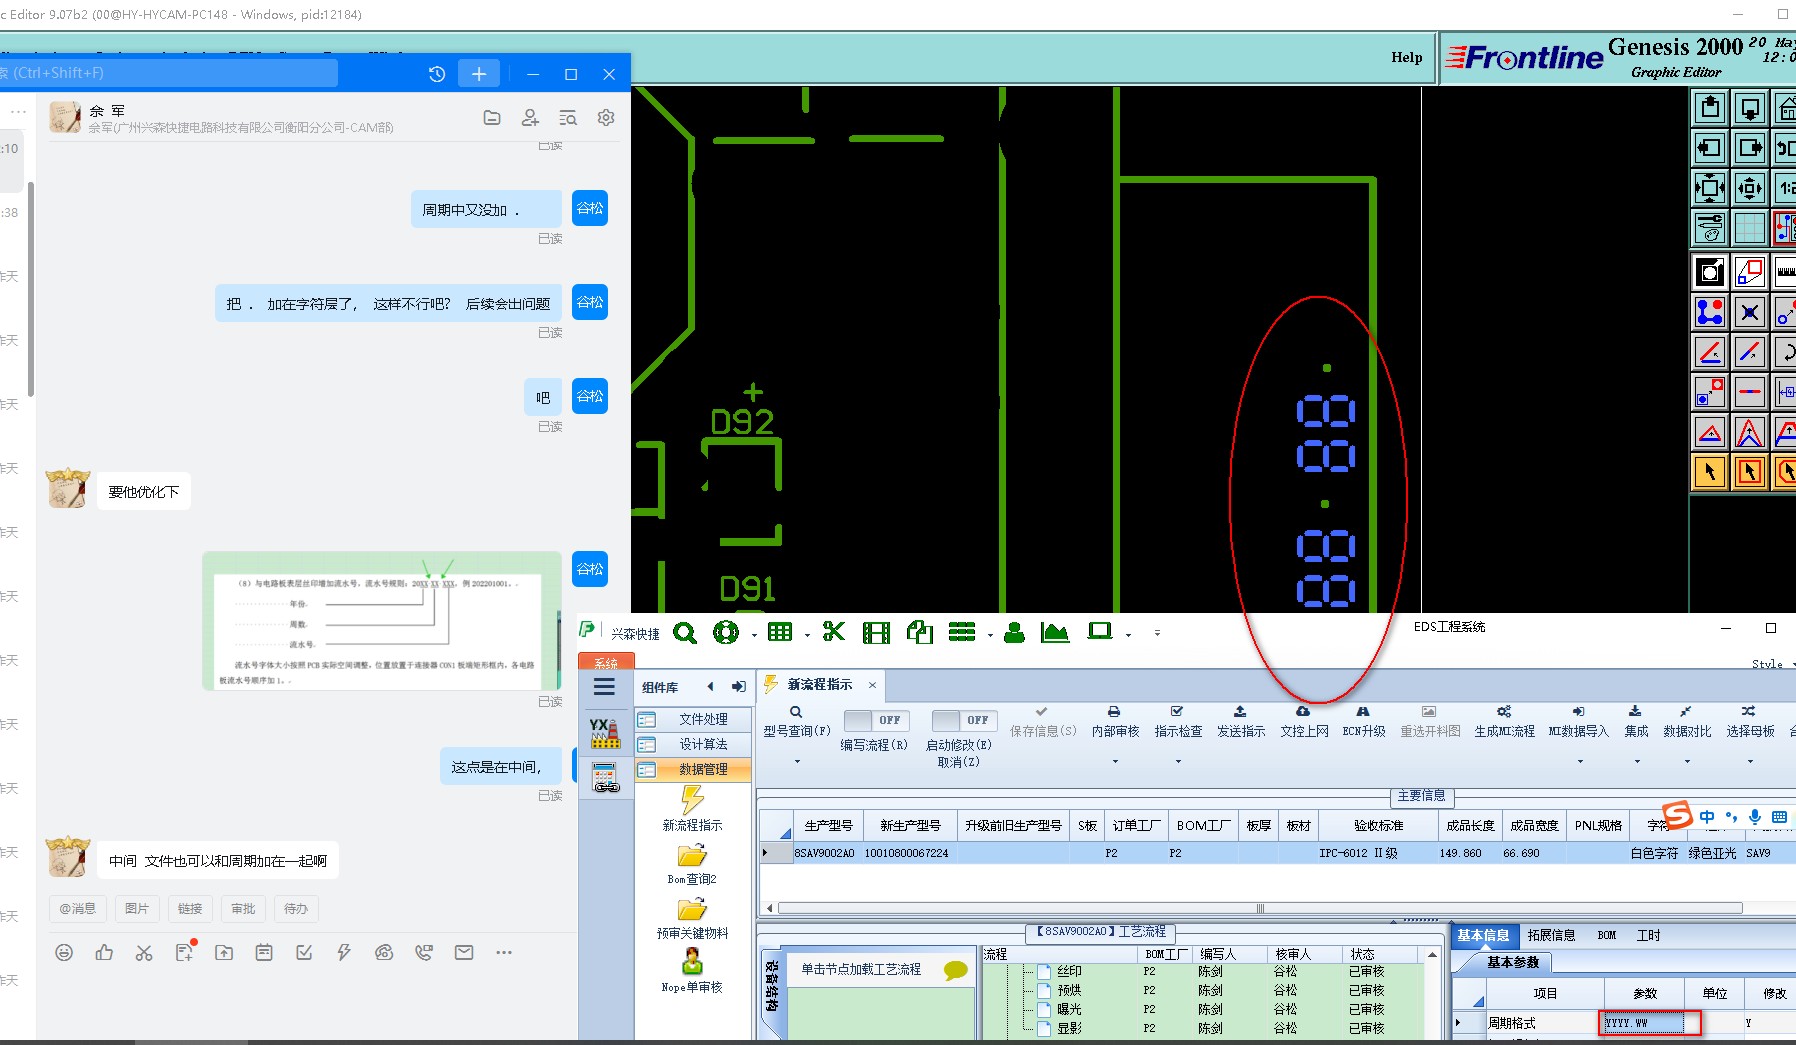Click the area chart icon in EDS toolbar
Viewport: 1796px width, 1045px height.
pos(1054,632)
